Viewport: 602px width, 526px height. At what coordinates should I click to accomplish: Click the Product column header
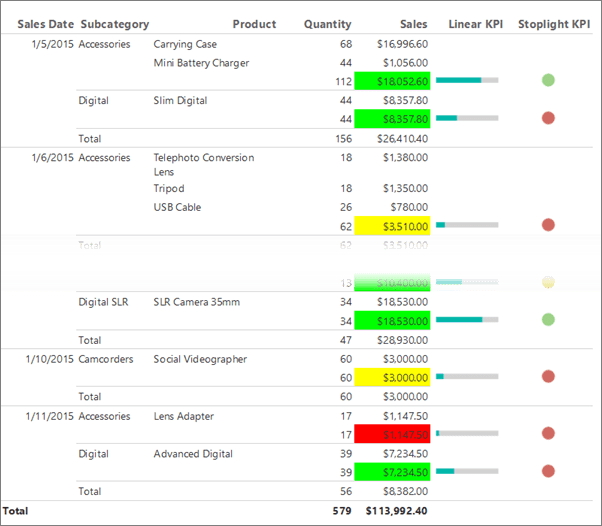(254, 24)
